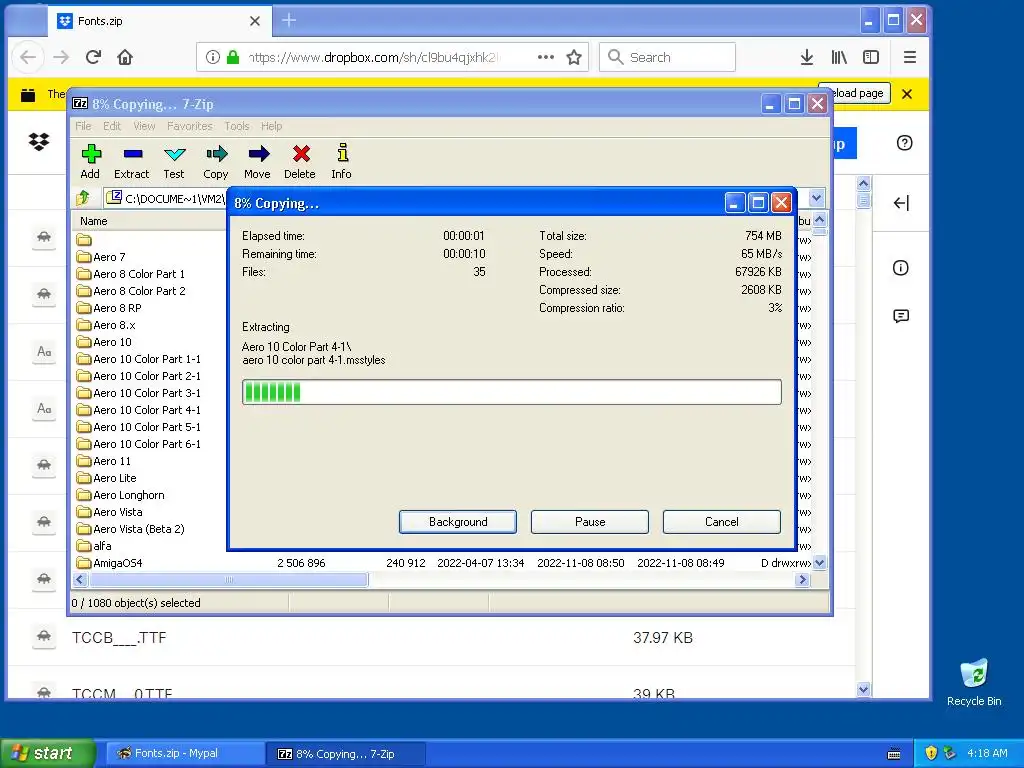Bookmark this page with star icon
Viewport: 1024px width, 768px height.
click(574, 57)
